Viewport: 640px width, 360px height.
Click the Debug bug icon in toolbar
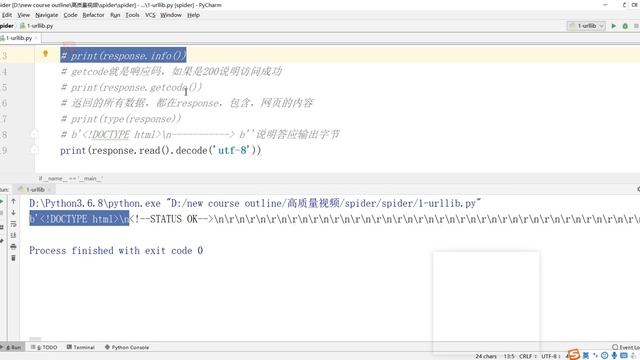pos(625,26)
